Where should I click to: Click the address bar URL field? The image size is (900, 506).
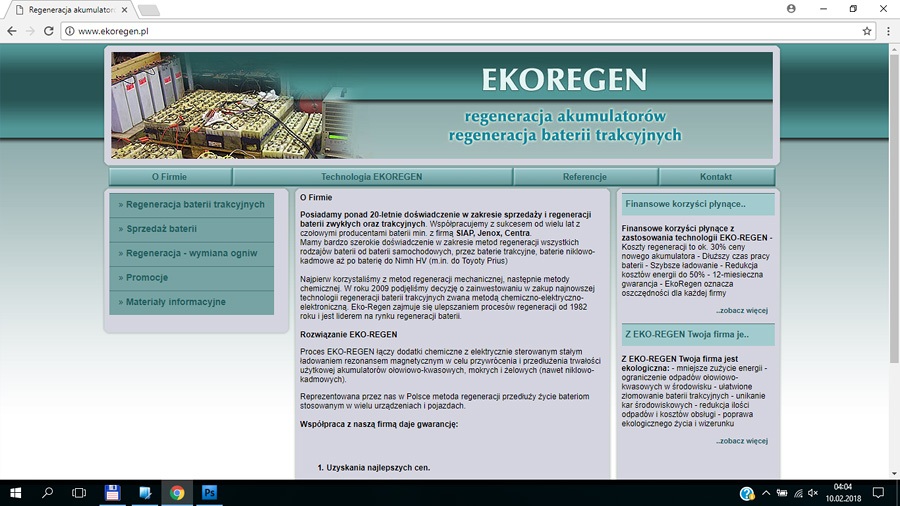click(x=450, y=31)
